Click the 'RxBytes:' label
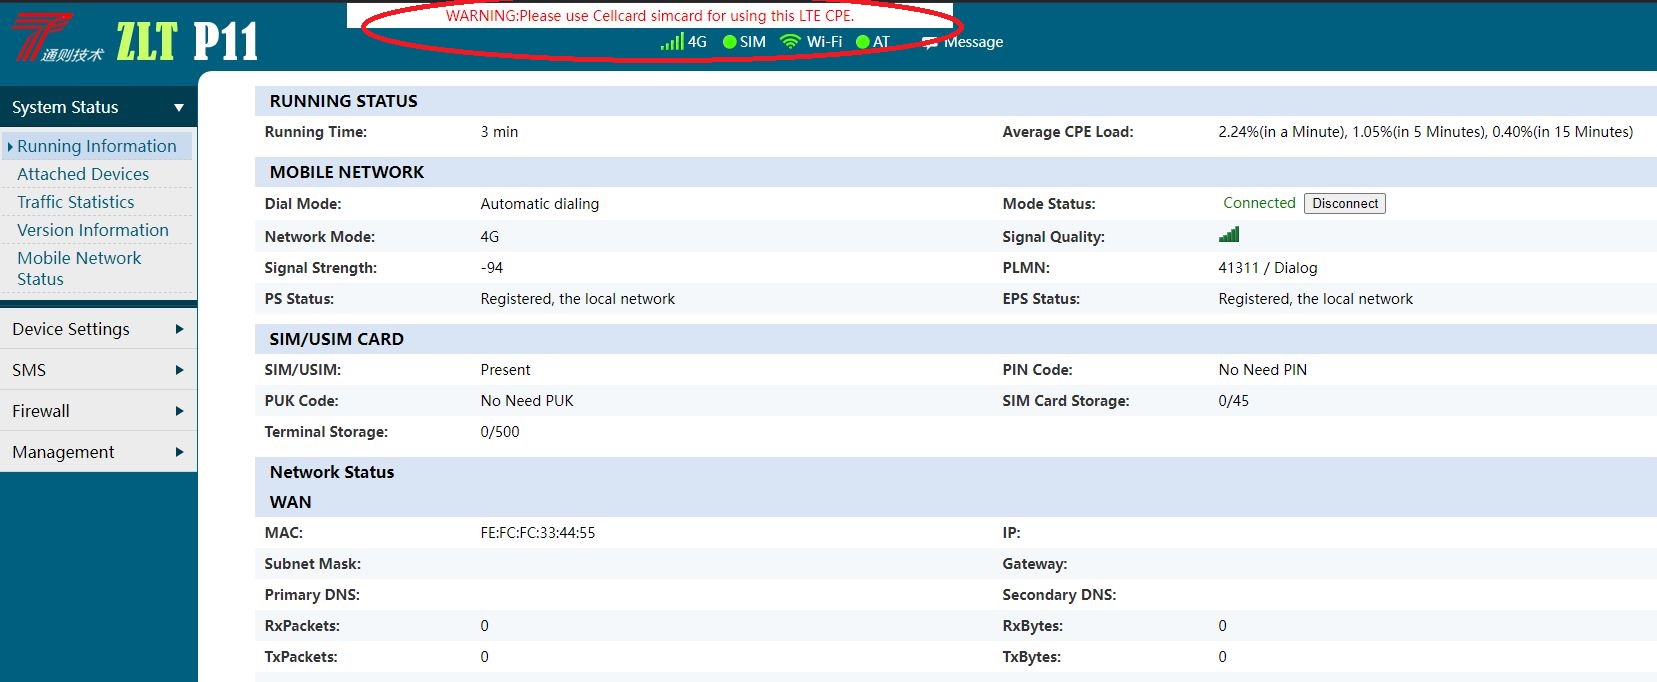Screen dimensions: 1657x682 click(1032, 626)
